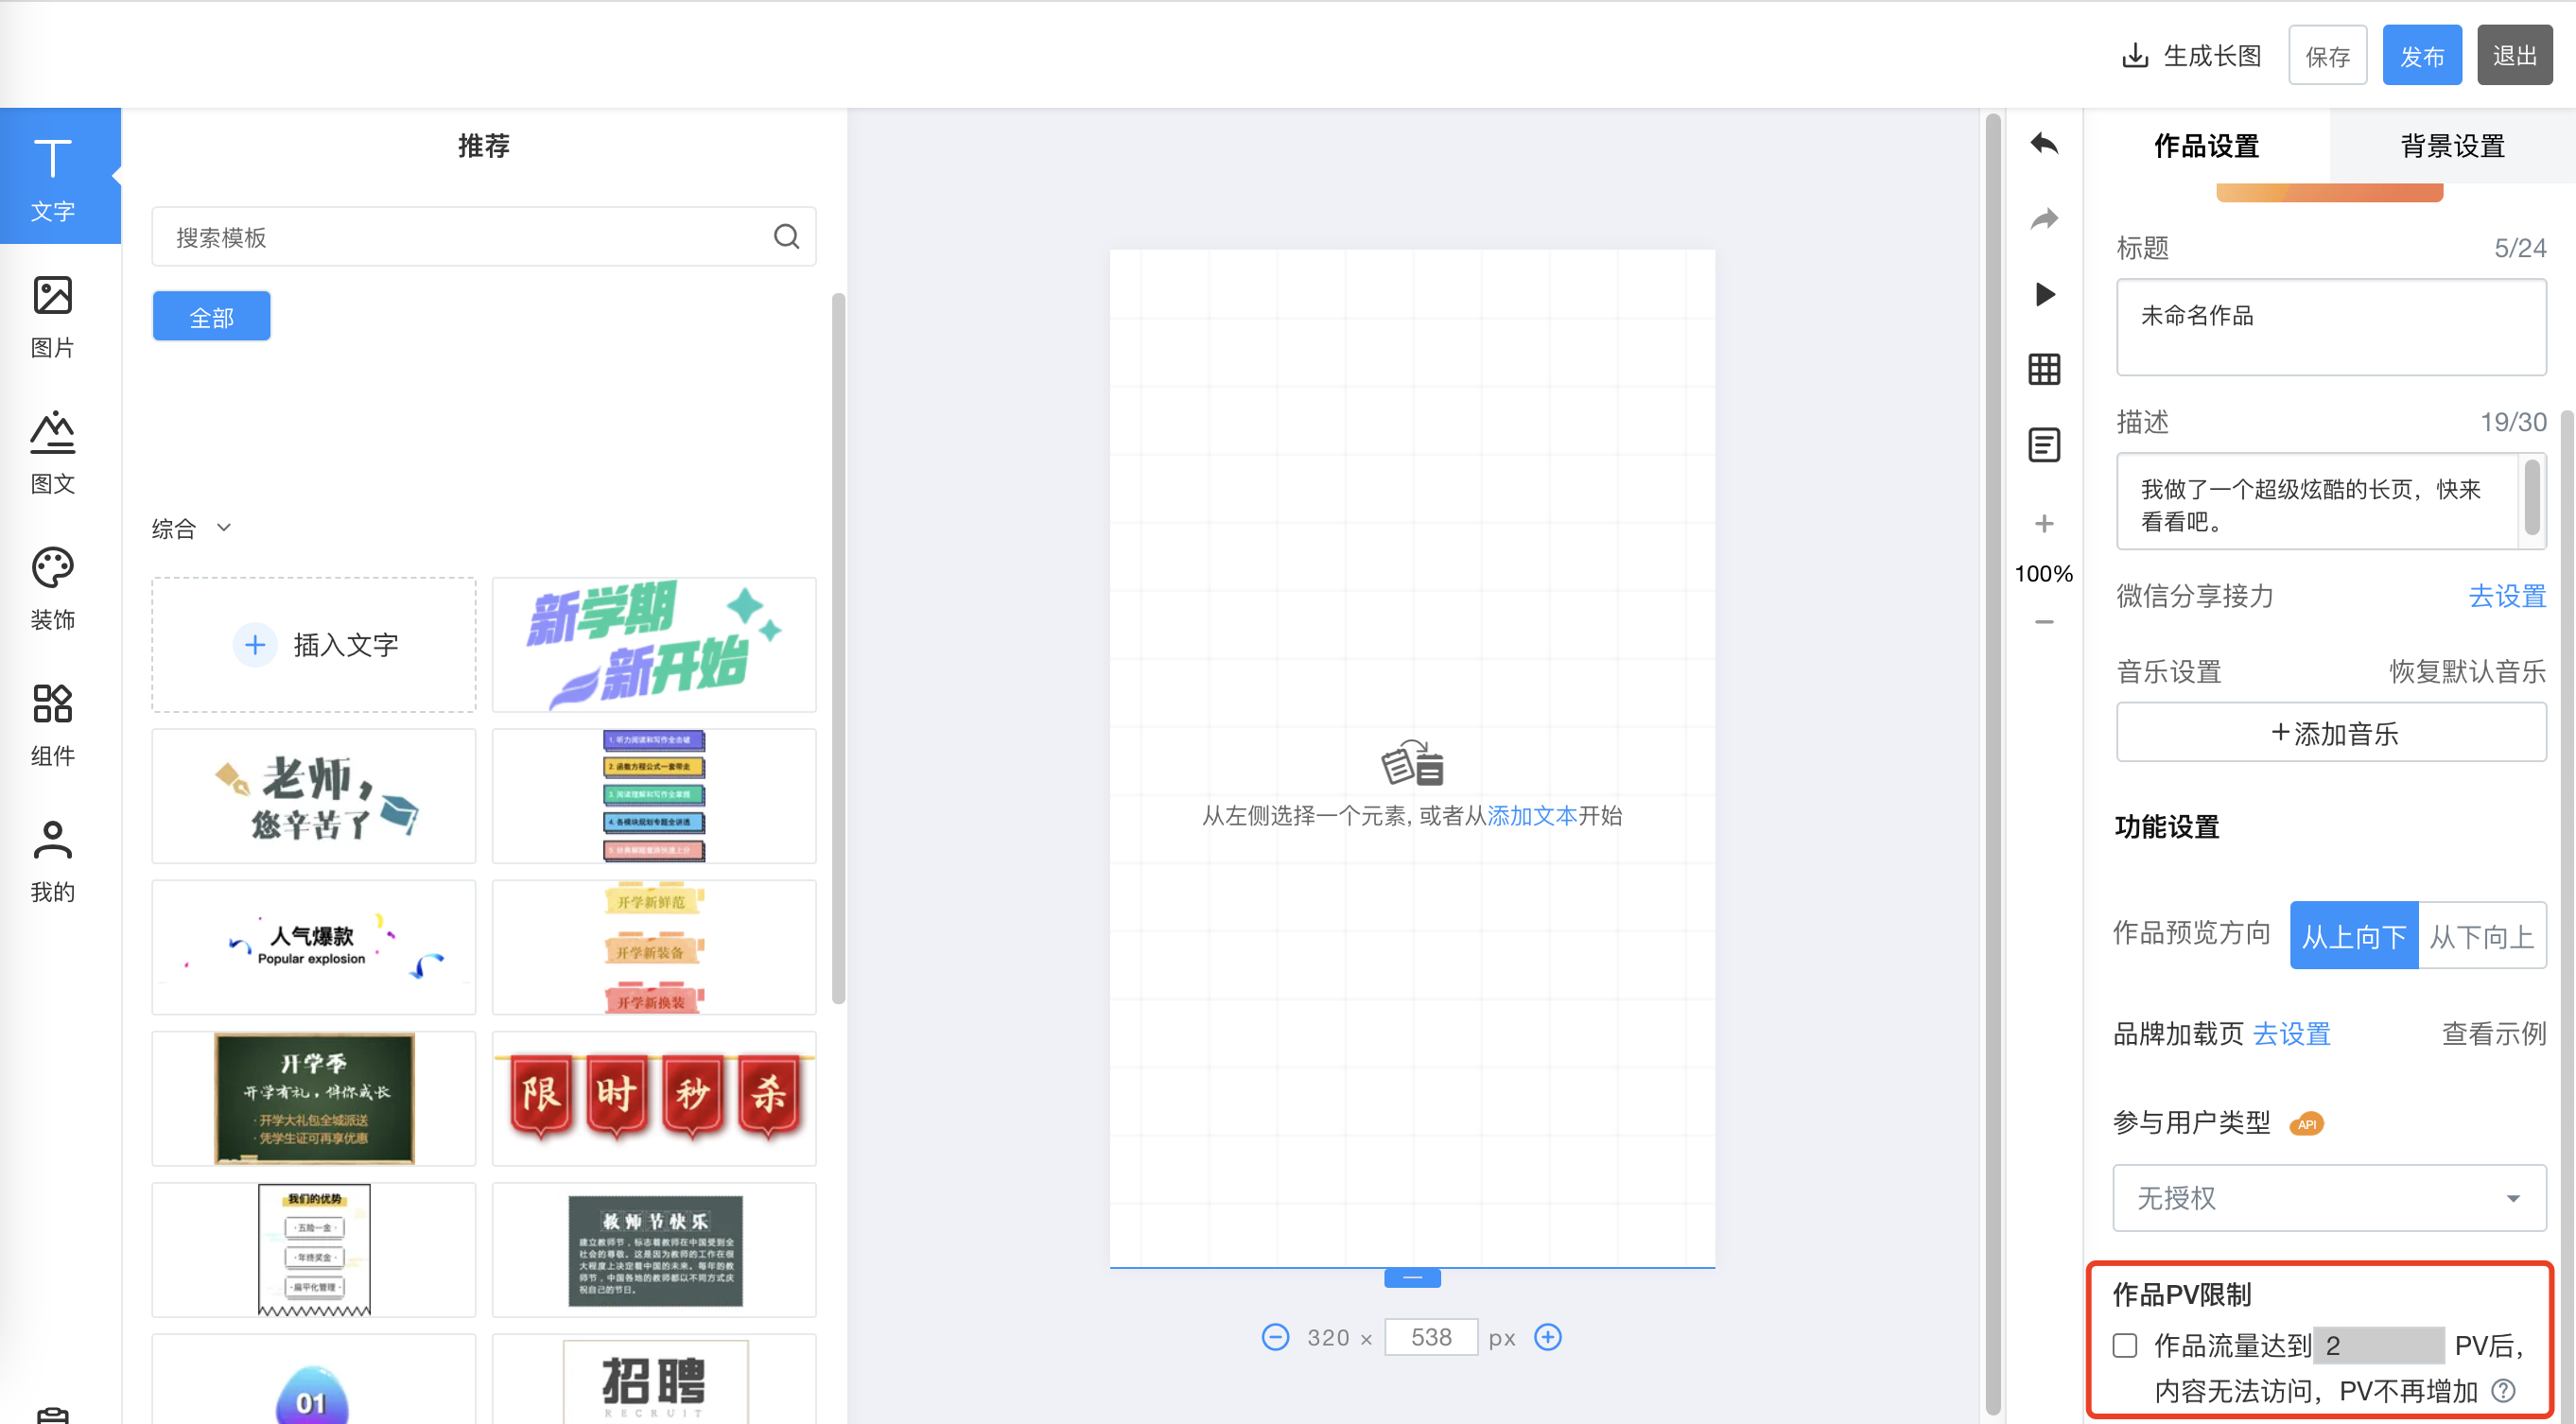Click the 标题 title input field

(2331, 327)
